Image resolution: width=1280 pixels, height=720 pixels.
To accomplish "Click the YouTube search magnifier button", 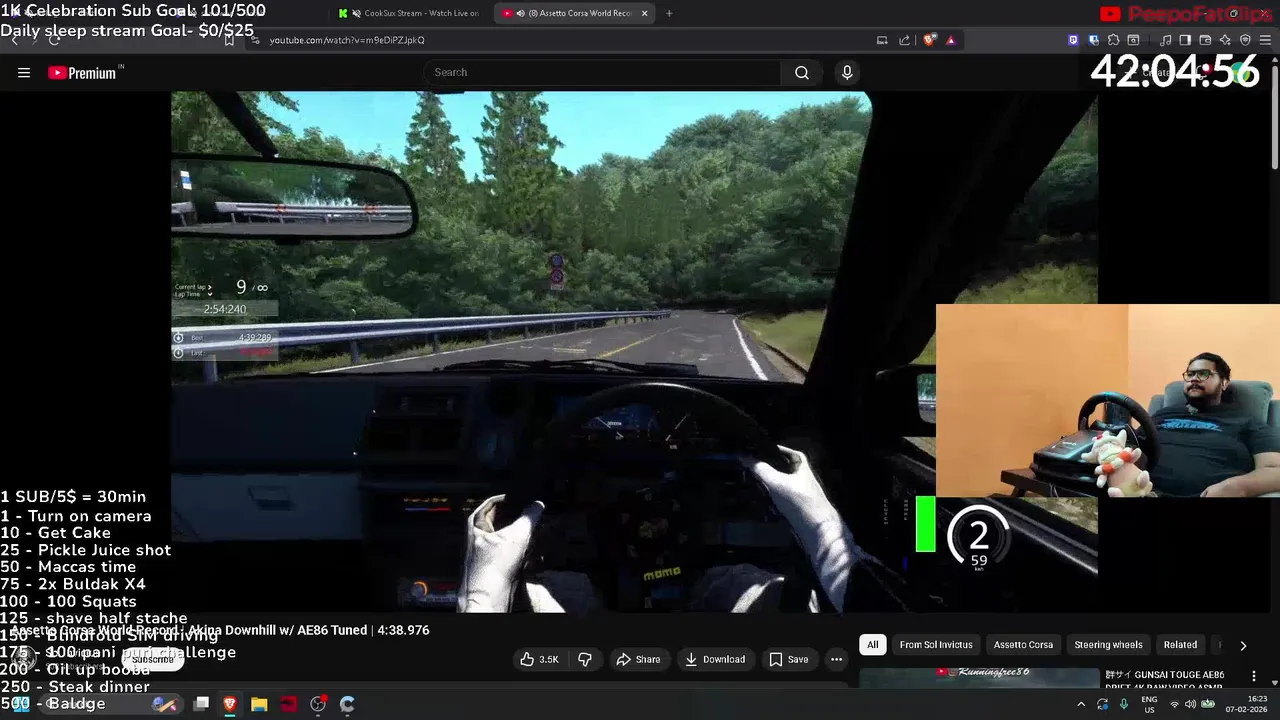I will pos(802,72).
